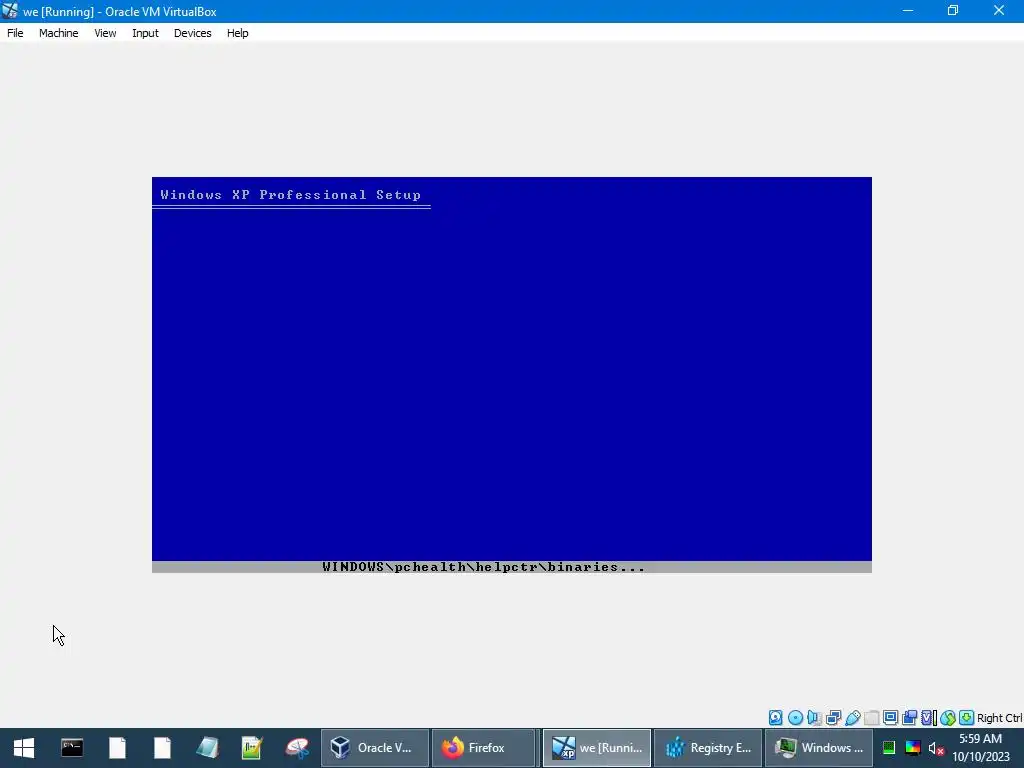Click the keyboard capture green arrow icon

click(967, 718)
